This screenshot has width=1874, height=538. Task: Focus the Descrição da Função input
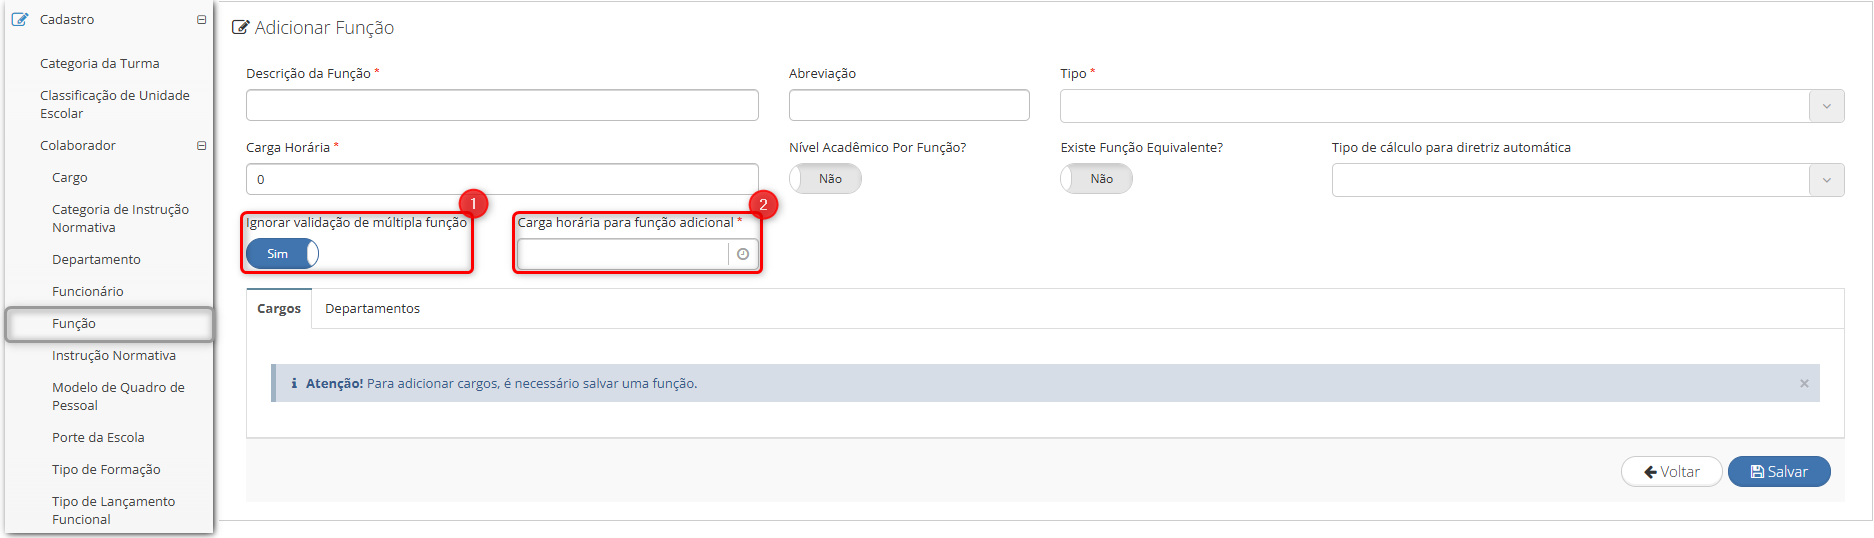(x=502, y=105)
